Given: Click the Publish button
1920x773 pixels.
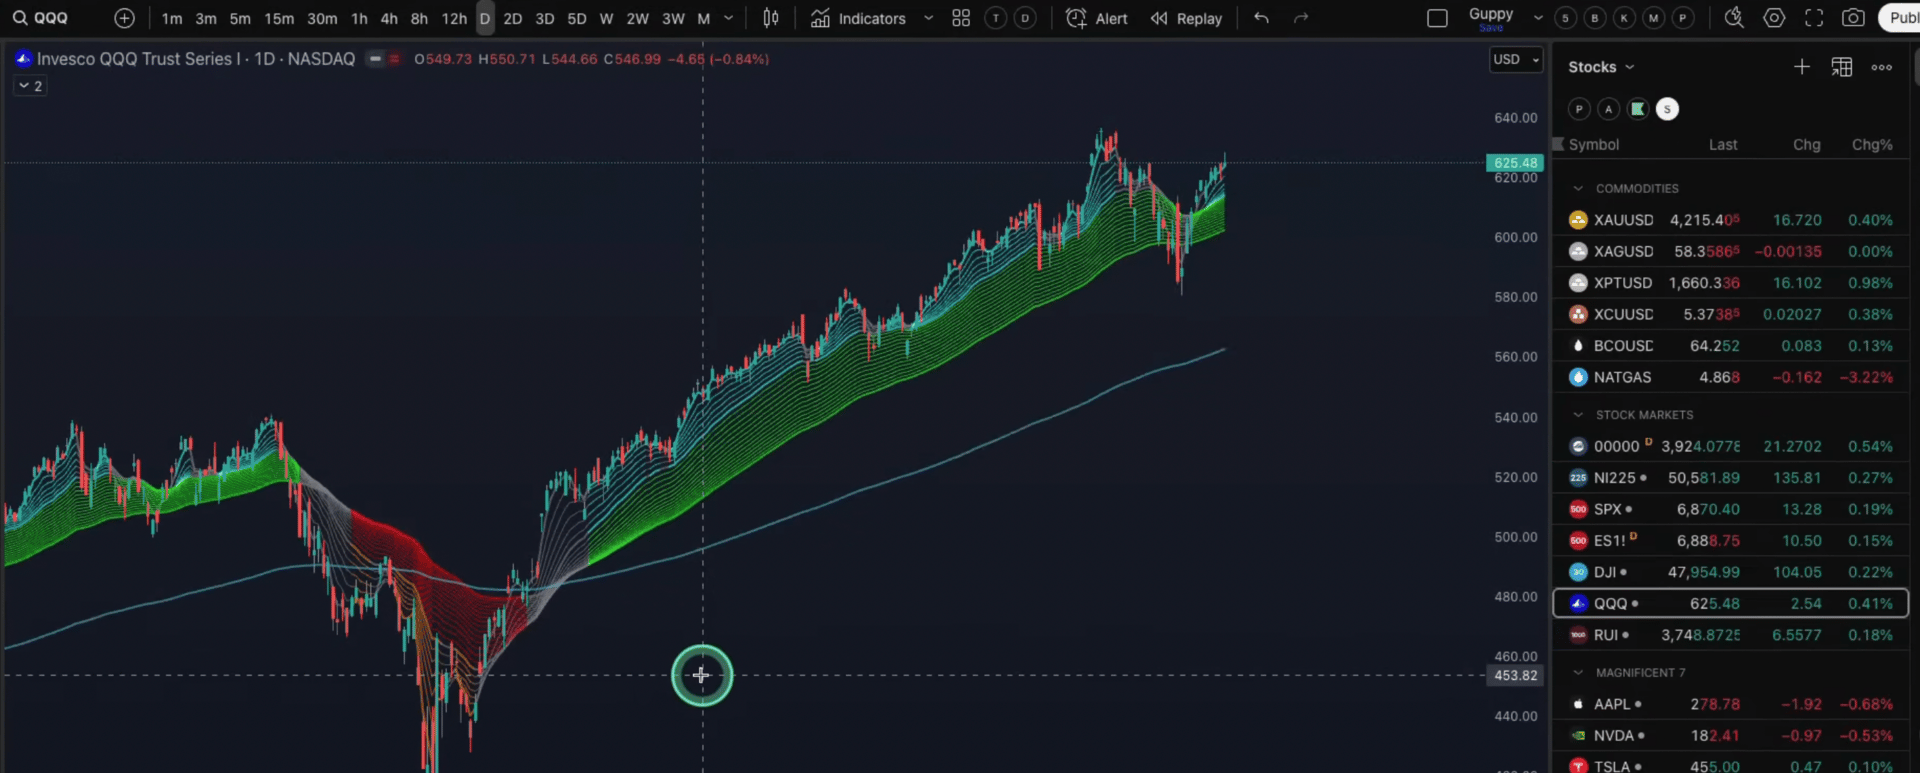Looking at the screenshot, I should [1900, 18].
